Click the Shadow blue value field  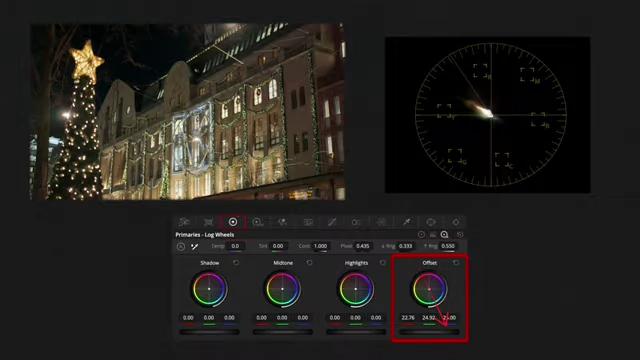click(229, 318)
